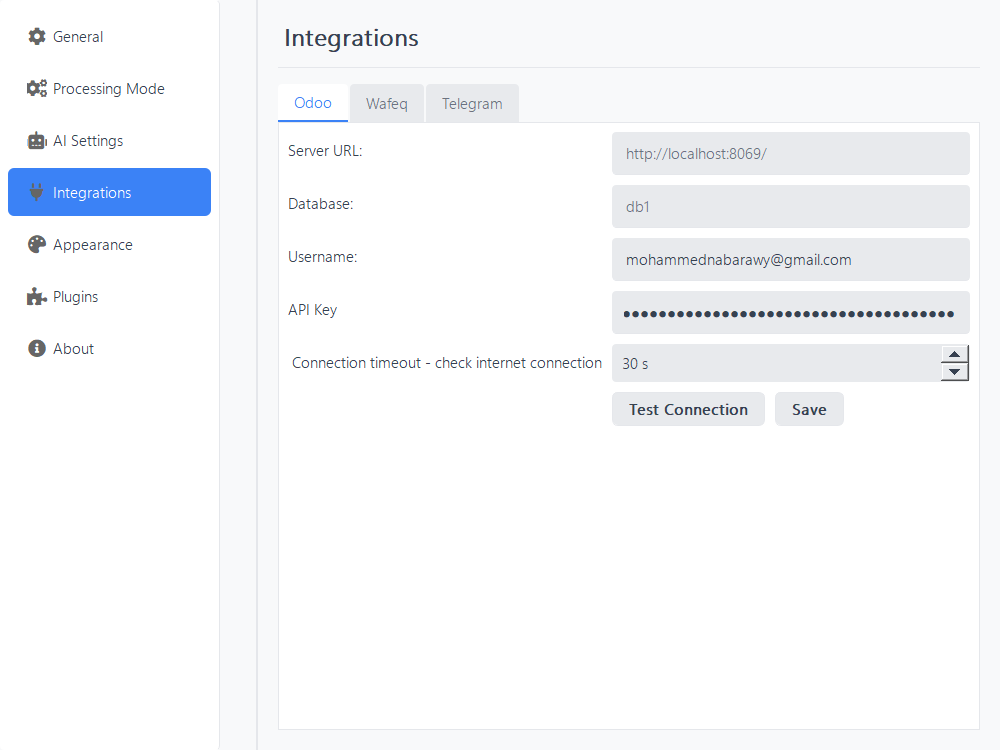
Task: Click the General gear icon
Action: point(37,37)
